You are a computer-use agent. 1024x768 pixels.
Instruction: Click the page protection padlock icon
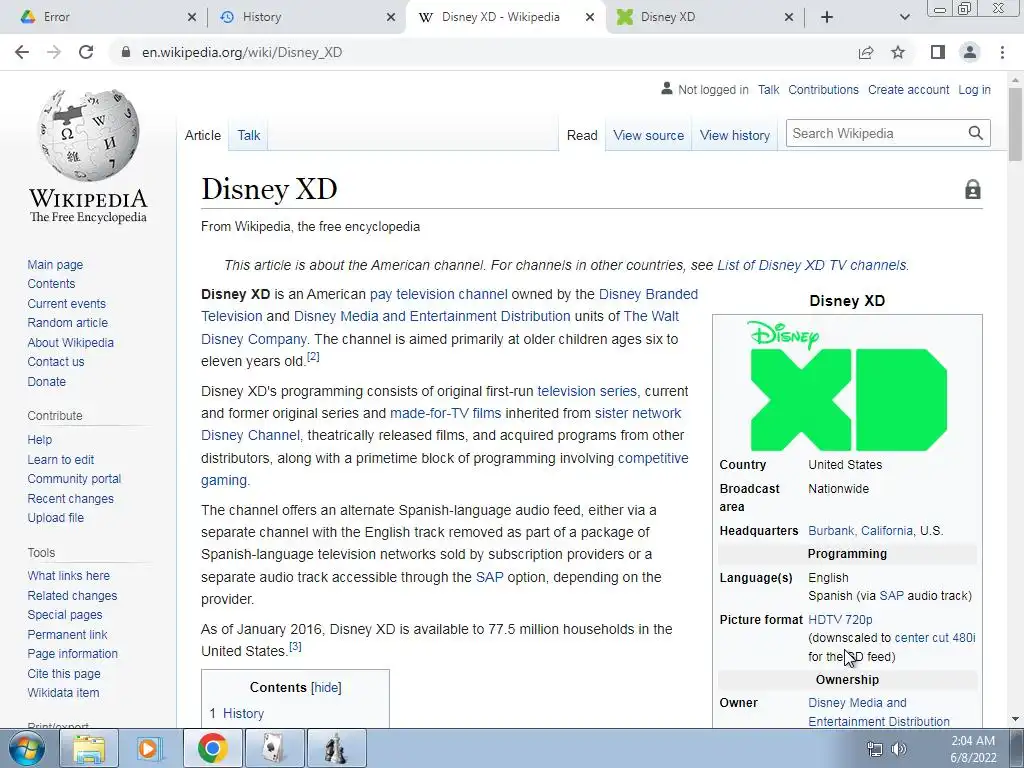[x=972, y=189]
